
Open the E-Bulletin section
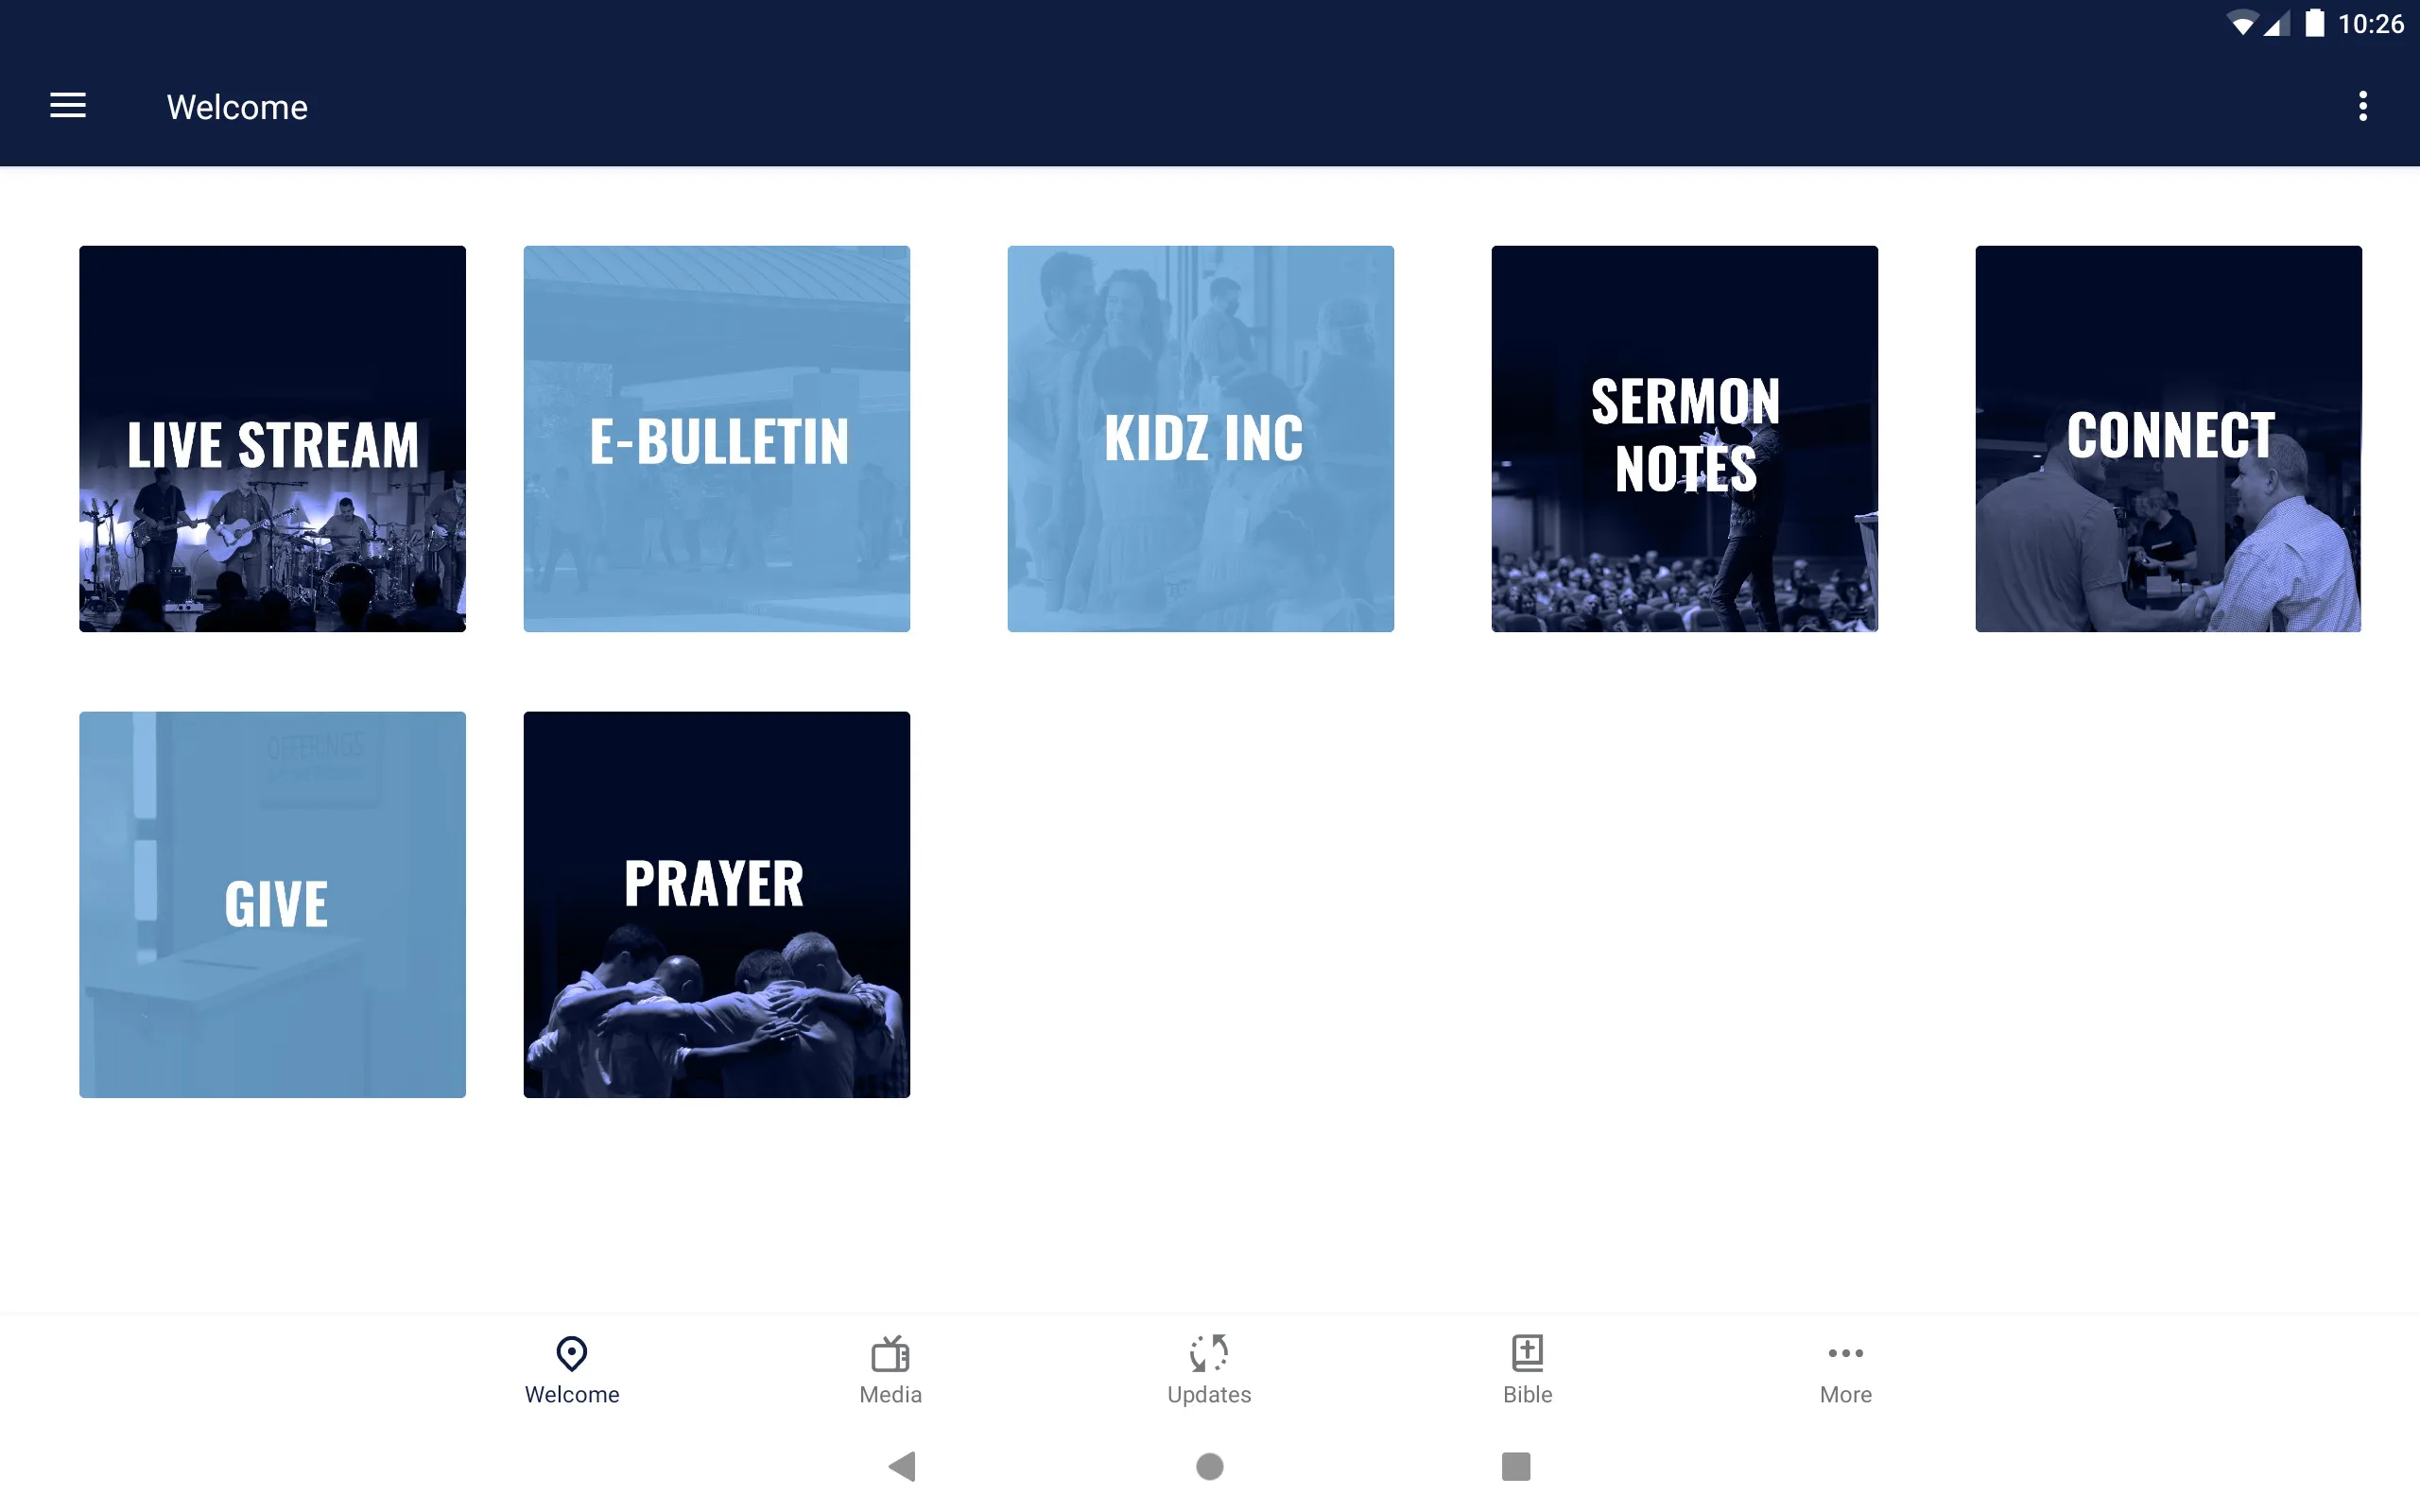click(716, 439)
